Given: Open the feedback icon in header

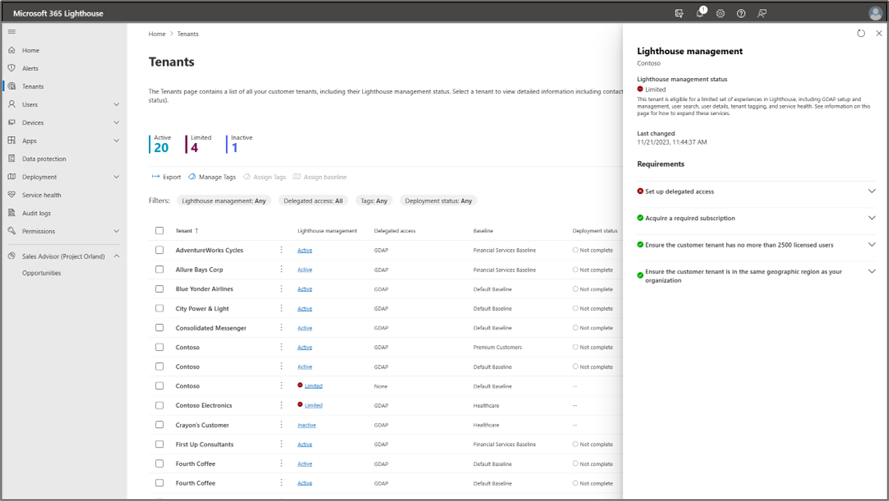Looking at the screenshot, I should click(x=762, y=13).
